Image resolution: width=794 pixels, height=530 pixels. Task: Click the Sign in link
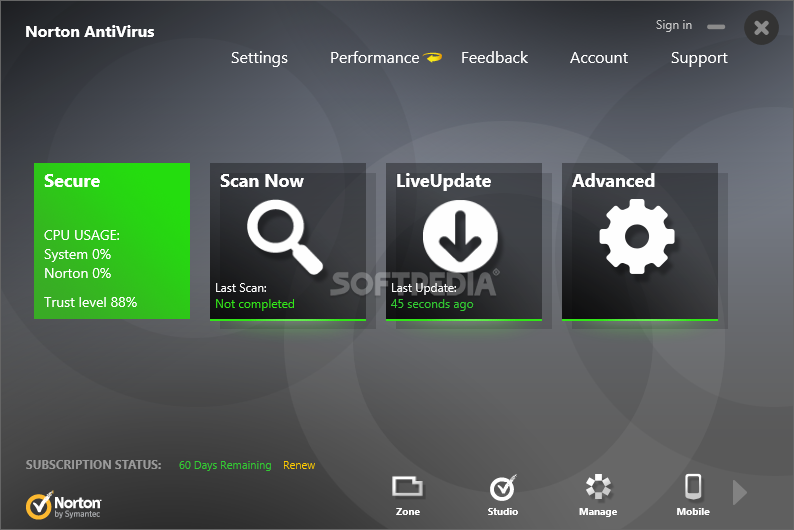coord(673,25)
